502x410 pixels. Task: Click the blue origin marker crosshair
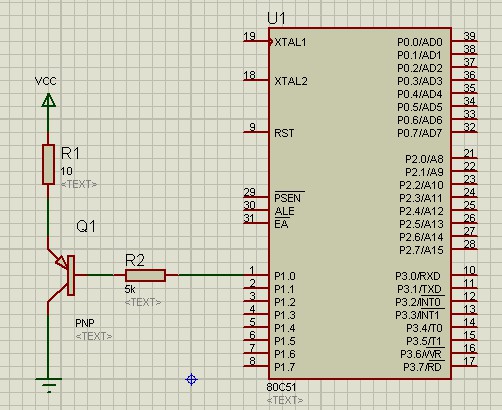[191, 379]
